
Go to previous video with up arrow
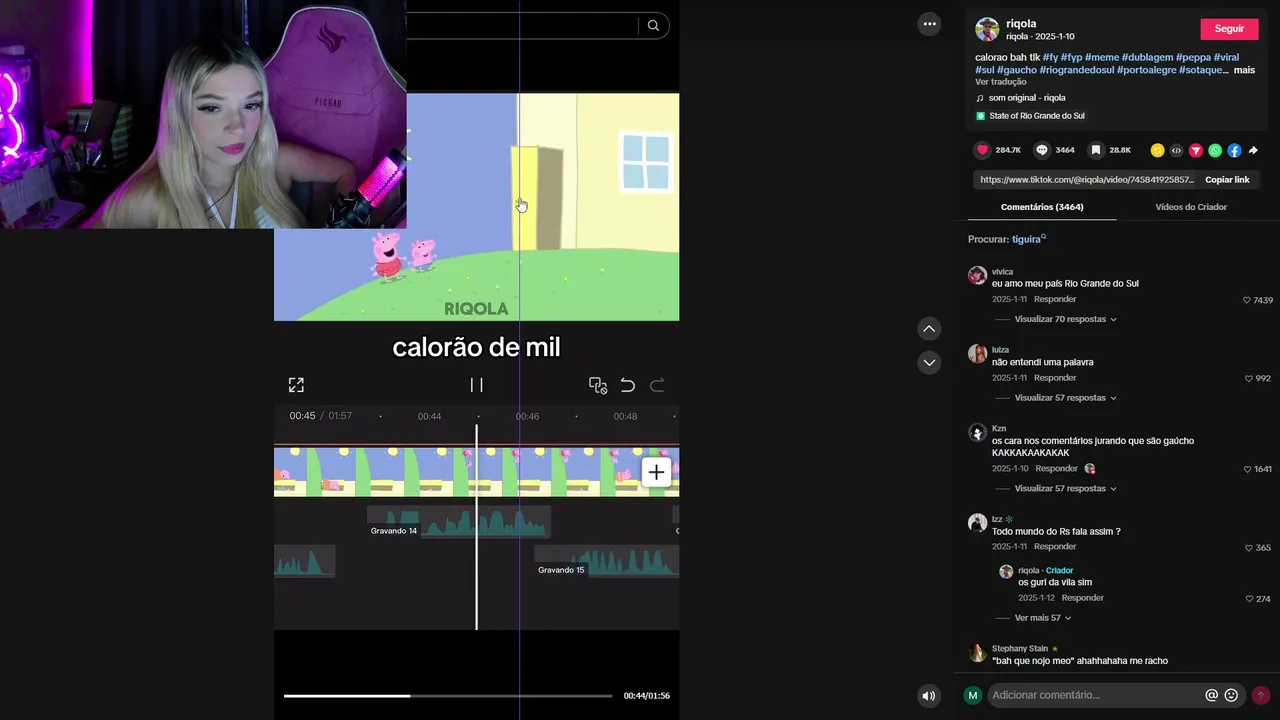[929, 329]
